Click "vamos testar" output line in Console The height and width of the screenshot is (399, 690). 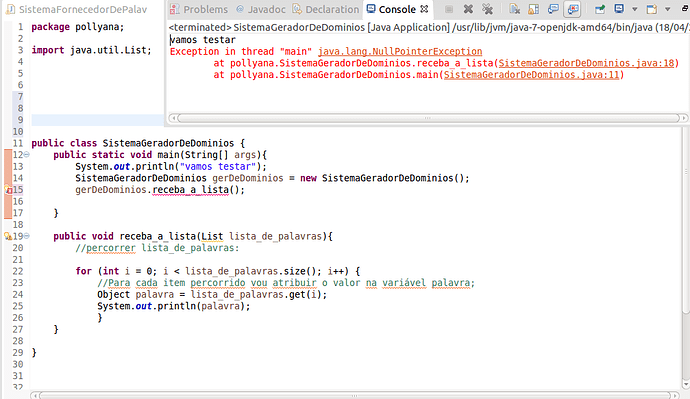pos(203,40)
